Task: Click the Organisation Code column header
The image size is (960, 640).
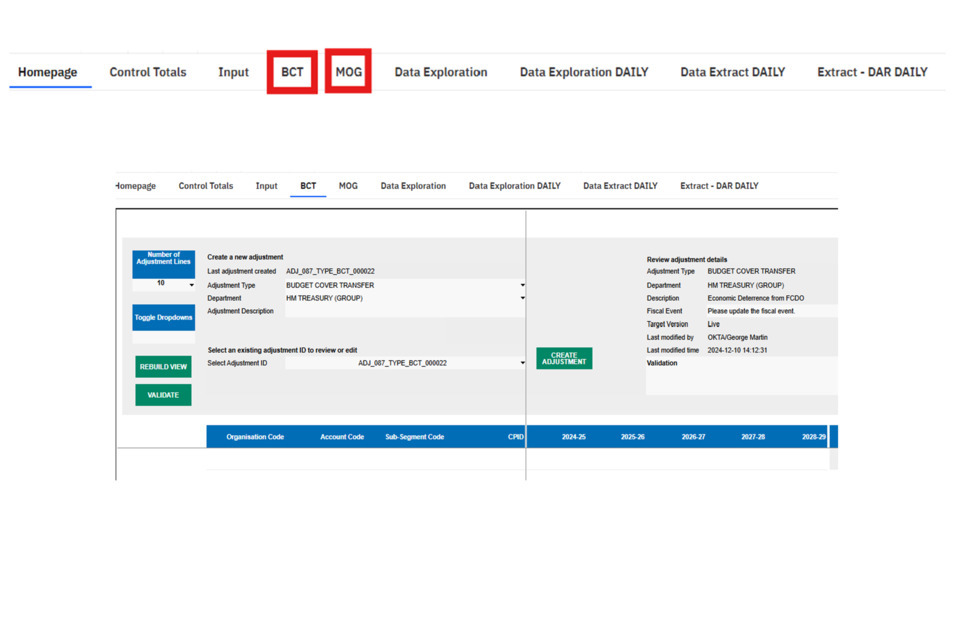Action: (255, 437)
